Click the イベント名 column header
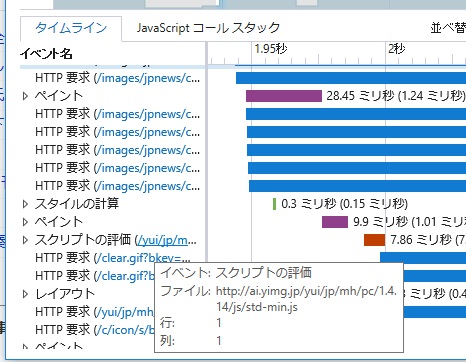This screenshot has height=362, width=466. coord(46,53)
